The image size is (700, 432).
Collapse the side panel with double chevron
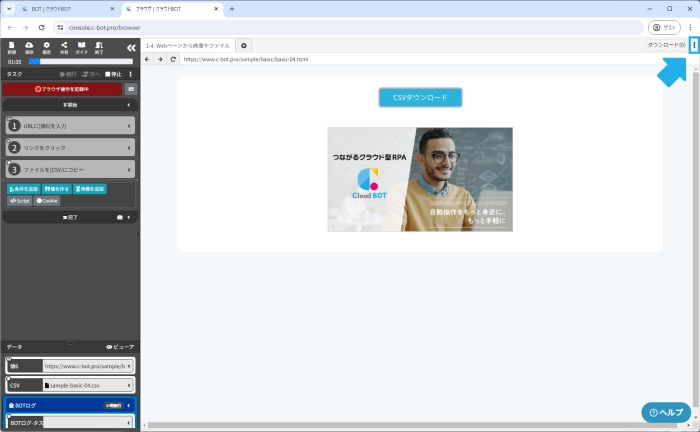coord(130,47)
